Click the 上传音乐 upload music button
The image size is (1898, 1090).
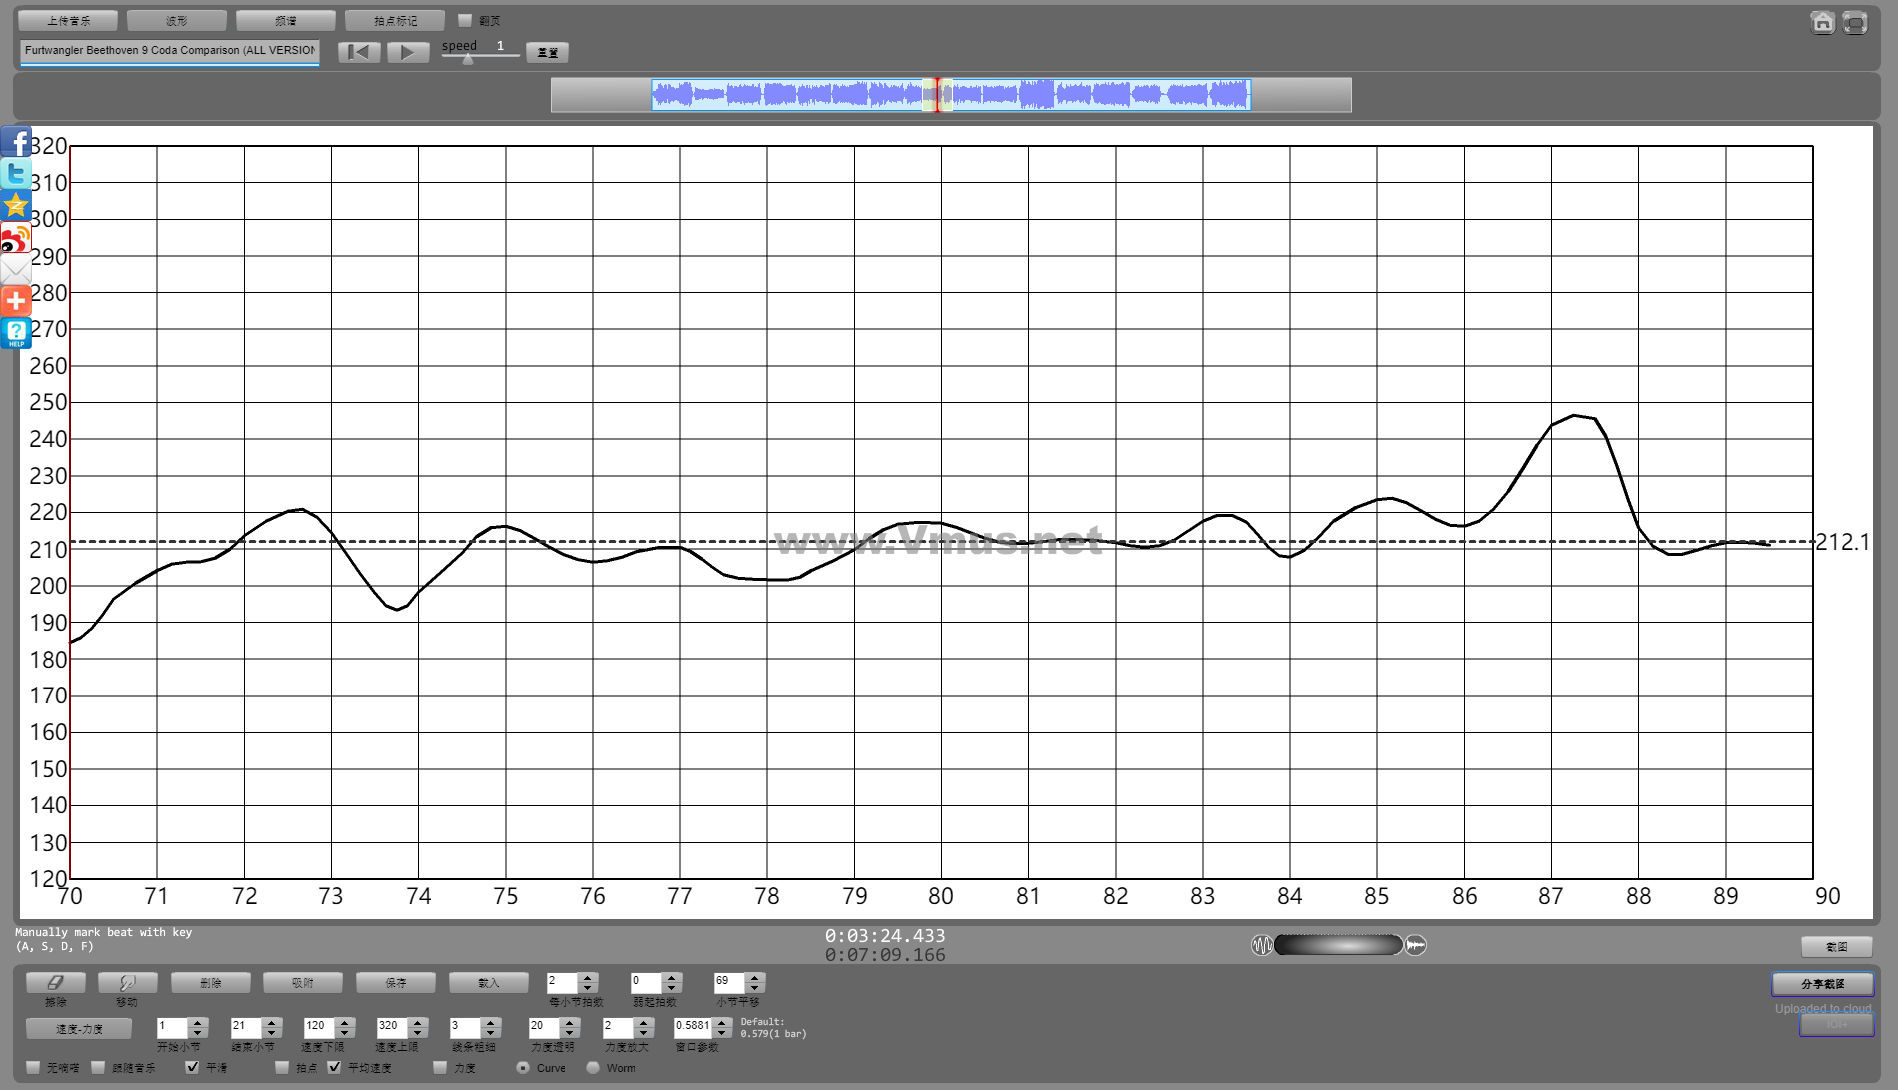click(68, 21)
